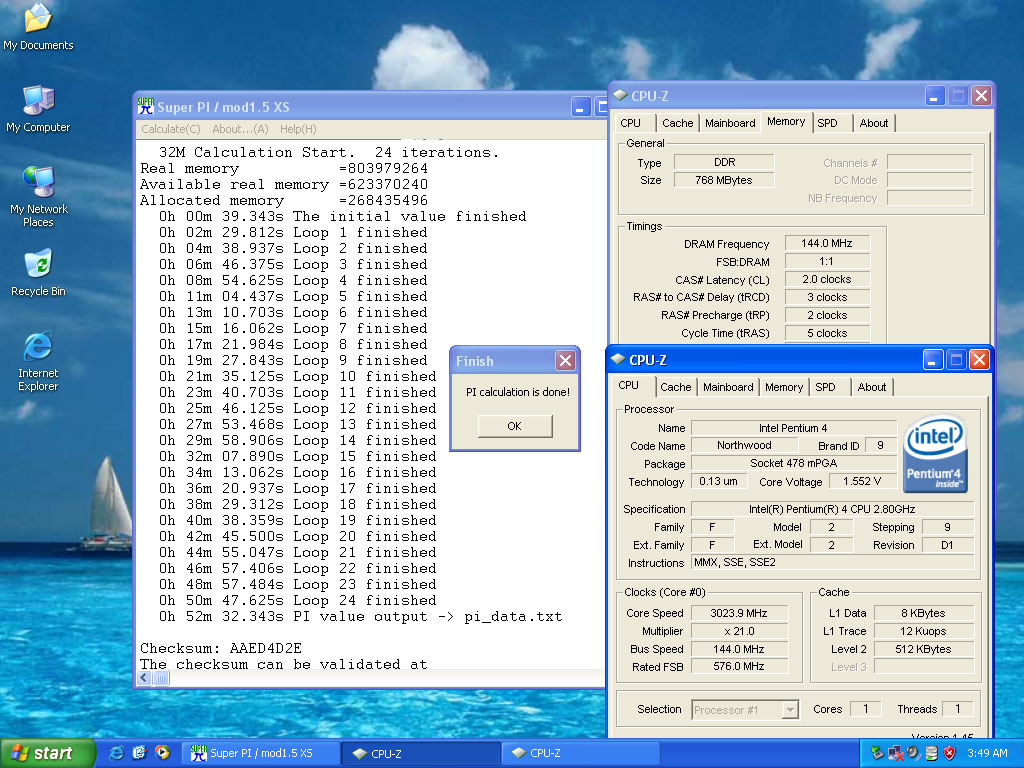Image resolution: width=1024 pixels, height=768 pixels.
Task: Click the Super PI title bar icon
Action: [x=146, y=106]
